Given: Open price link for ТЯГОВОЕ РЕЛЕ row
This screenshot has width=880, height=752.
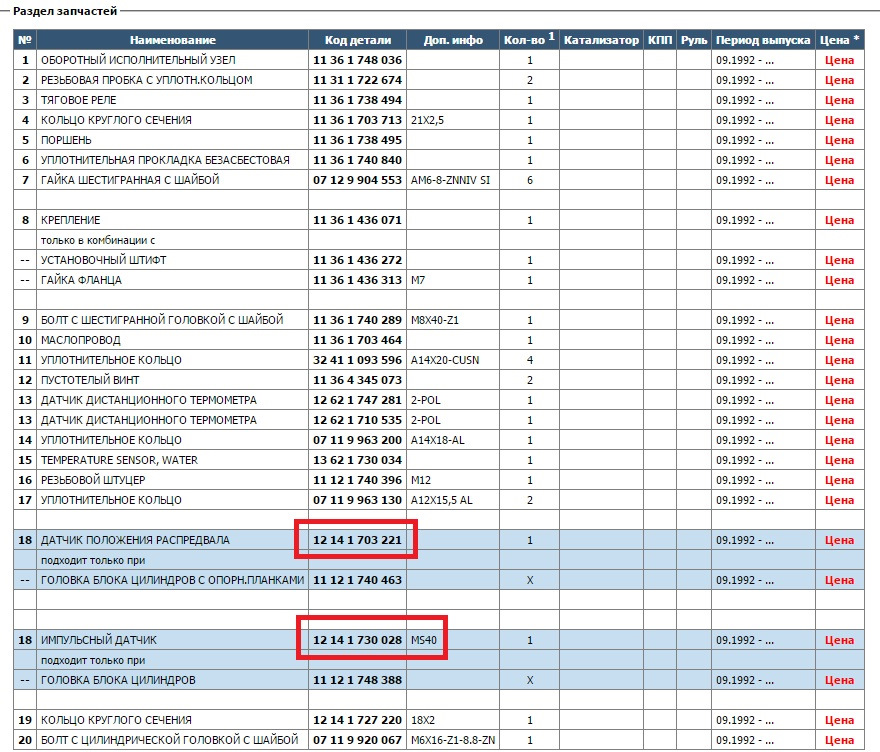Looking at the screenshot, I should tap(839, 100).
